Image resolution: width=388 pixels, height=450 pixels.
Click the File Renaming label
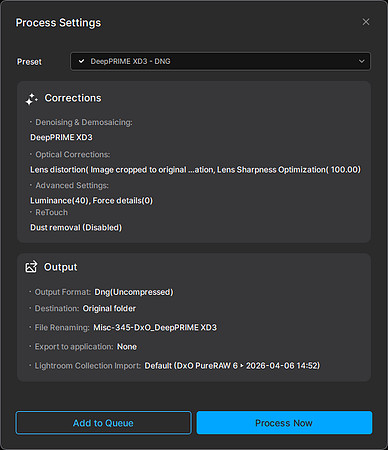tap(62, 328)
